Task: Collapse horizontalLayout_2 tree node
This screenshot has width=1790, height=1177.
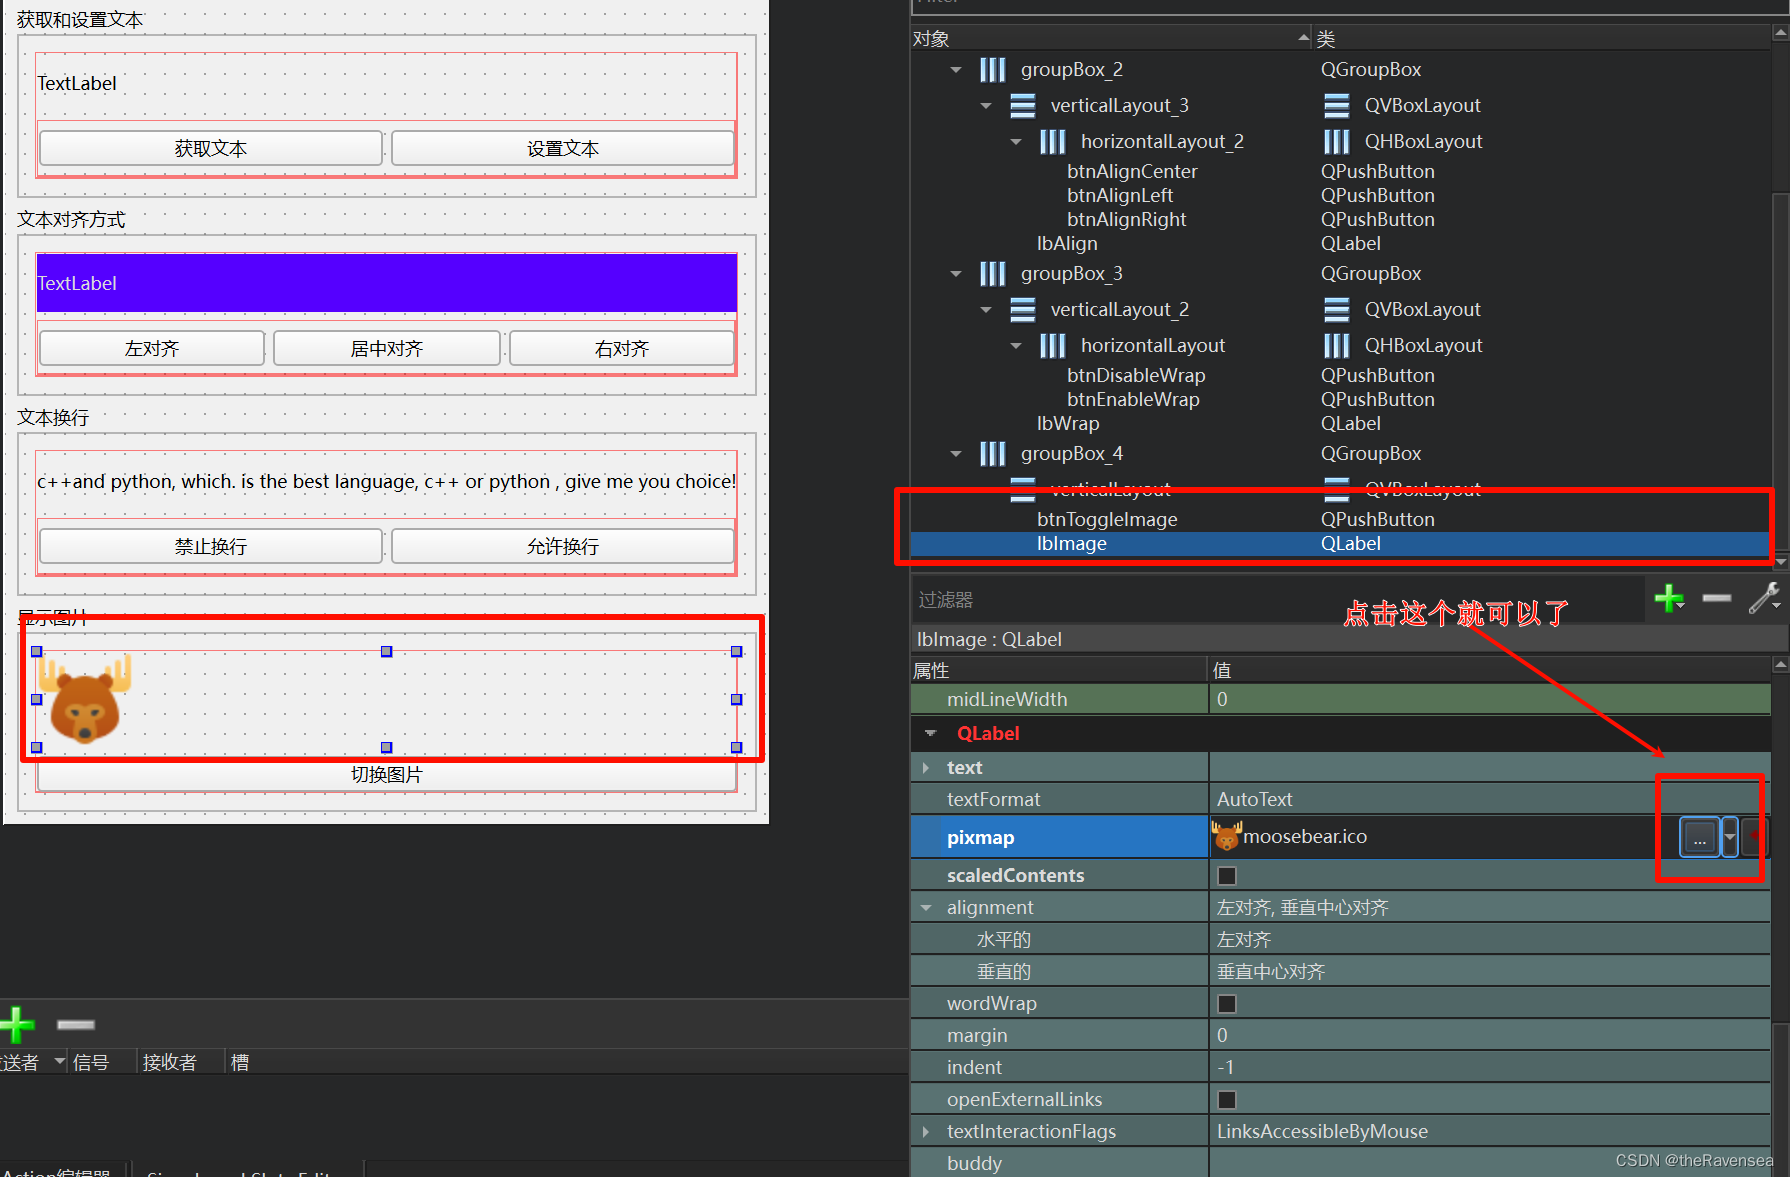Action: click(x=1016, y=142)
